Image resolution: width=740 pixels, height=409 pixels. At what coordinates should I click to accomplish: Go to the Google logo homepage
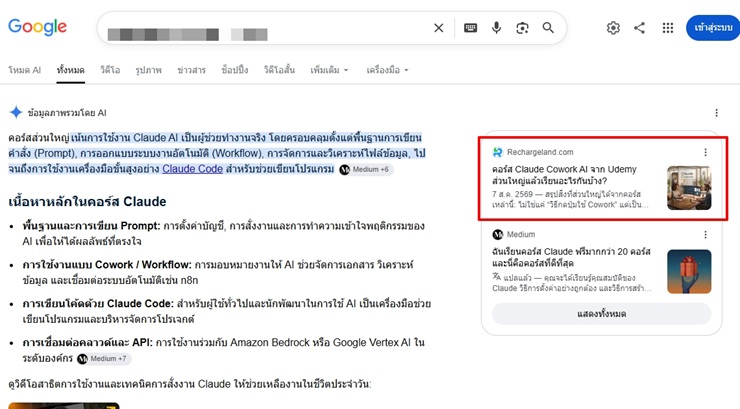pyautogui.click(x=37, y=27)
